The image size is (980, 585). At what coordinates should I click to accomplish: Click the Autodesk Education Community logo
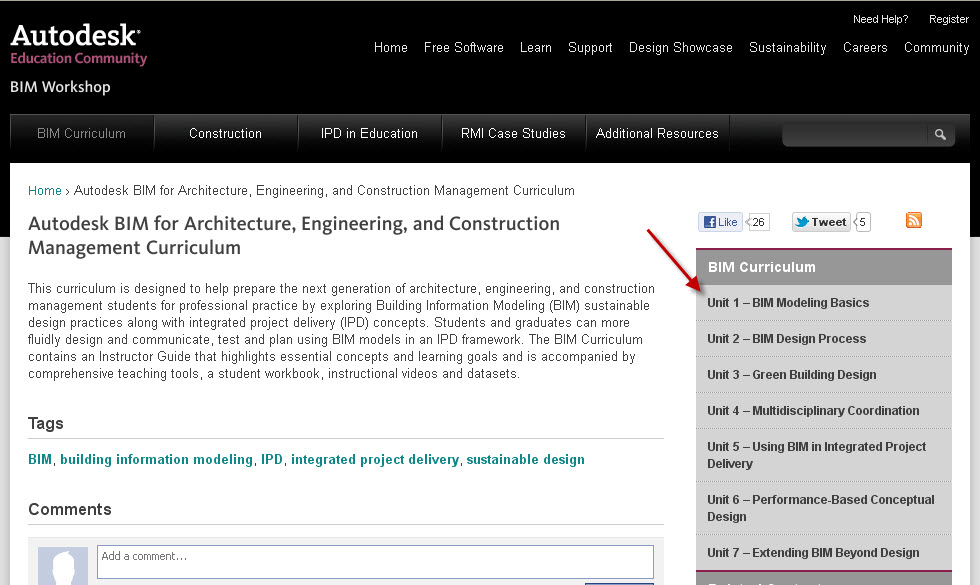pos(79,44)
